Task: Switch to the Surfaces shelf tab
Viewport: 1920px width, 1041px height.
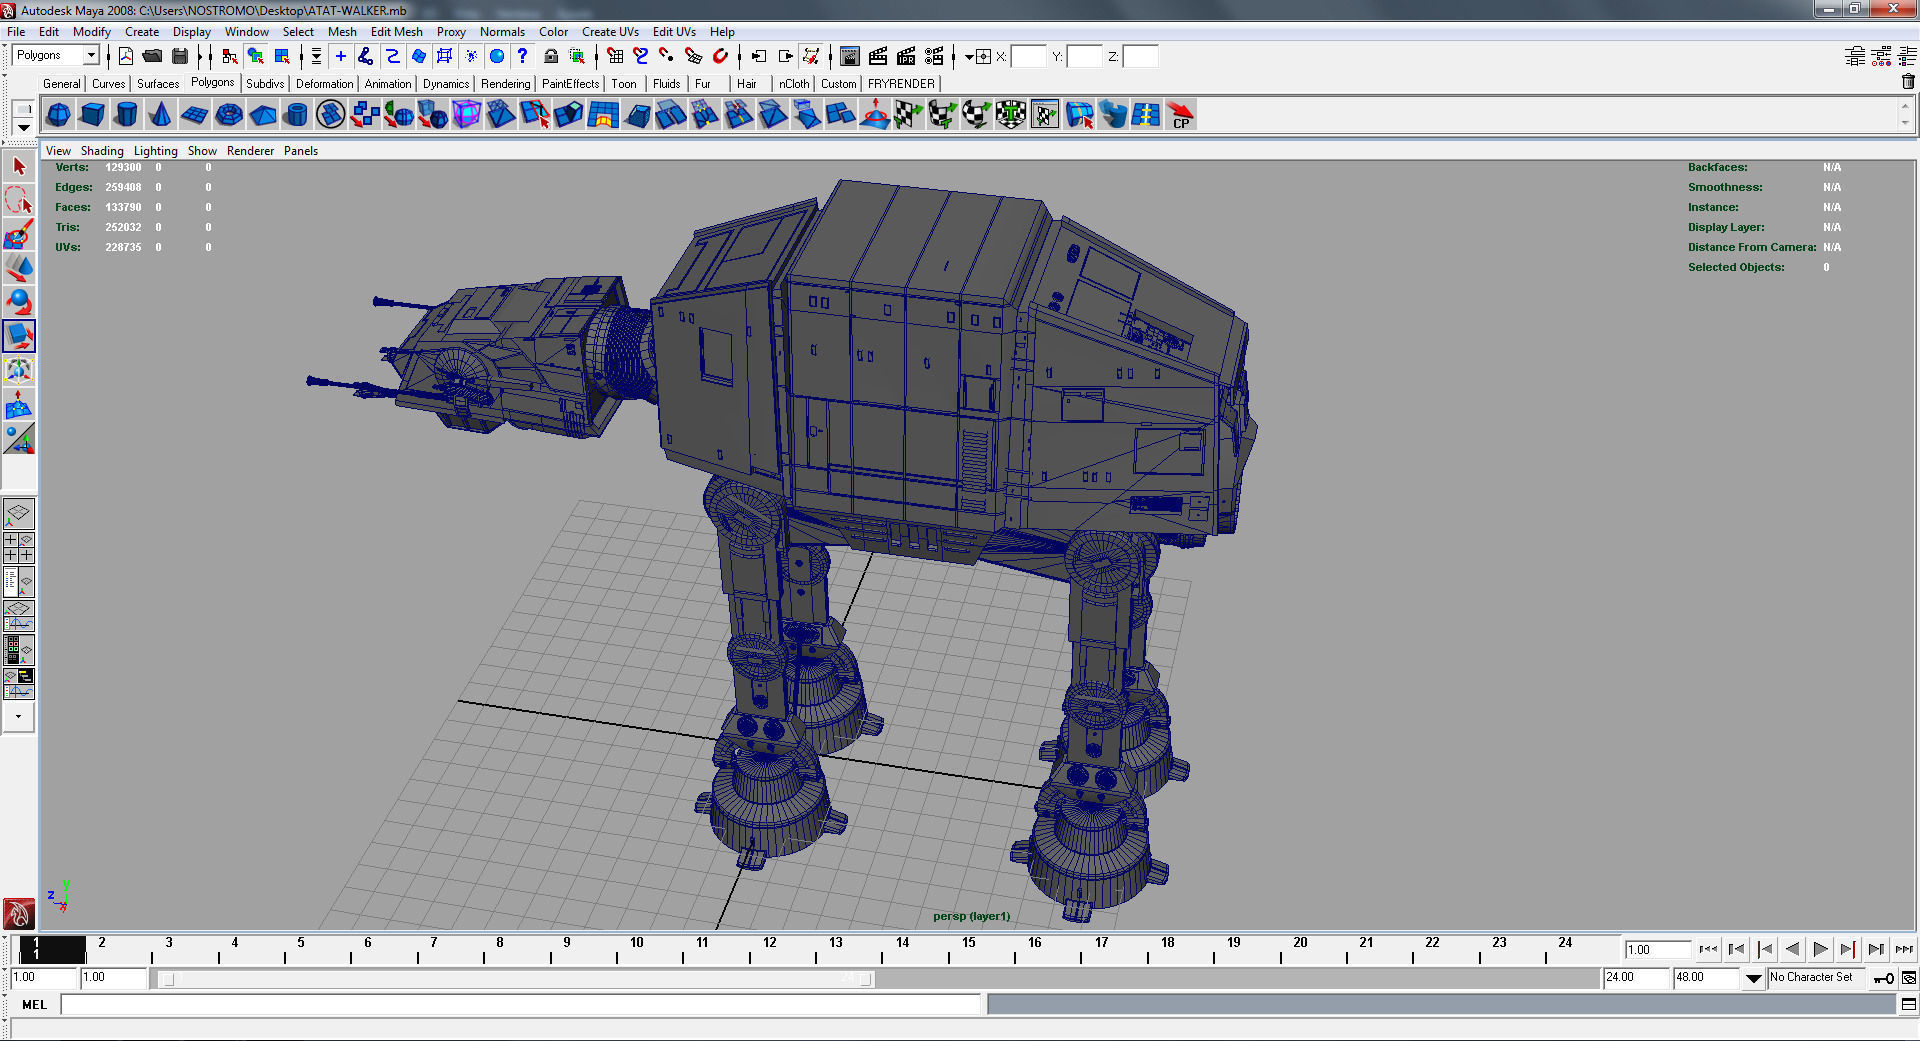Action: (x=158, y=84)
